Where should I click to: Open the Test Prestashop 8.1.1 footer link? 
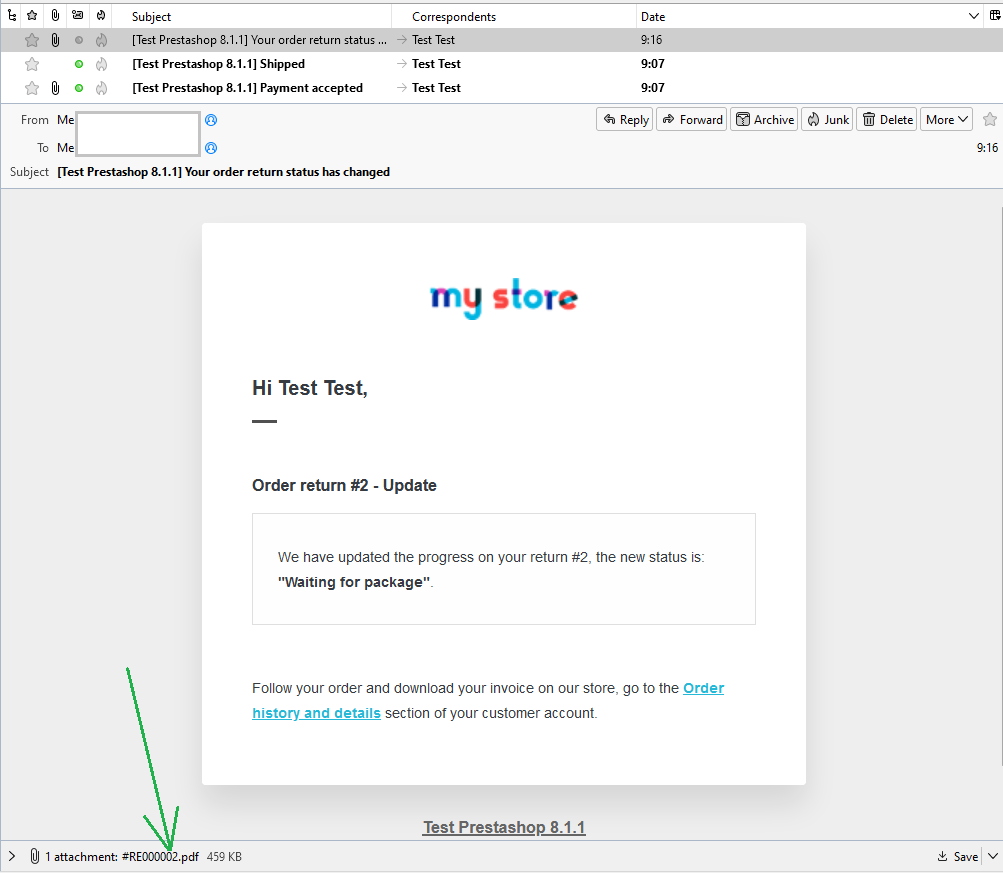tap(504, 827)
